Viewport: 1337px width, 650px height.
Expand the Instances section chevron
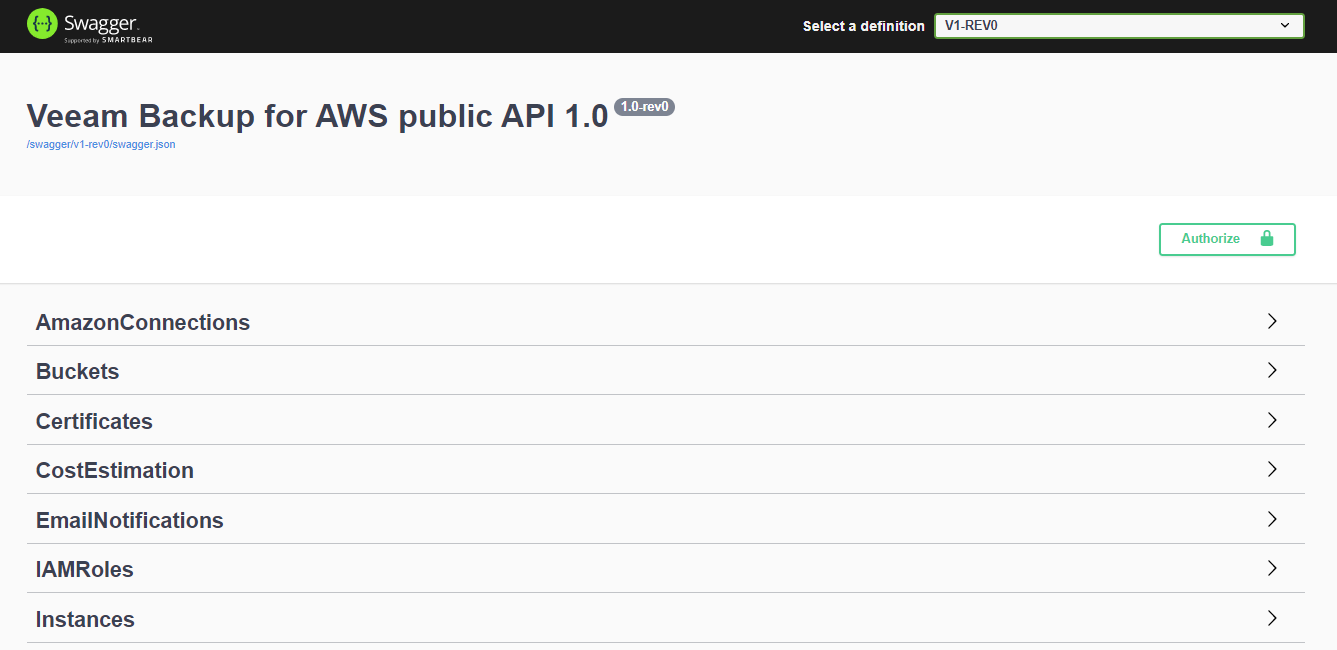coord(1272,619)
